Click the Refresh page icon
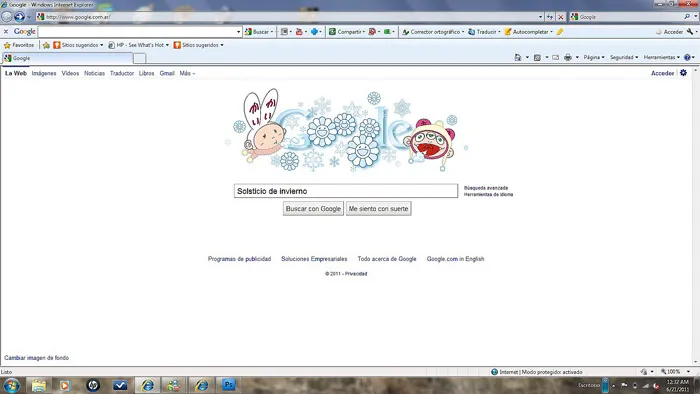700x394 pixels. tap(550, 17)
